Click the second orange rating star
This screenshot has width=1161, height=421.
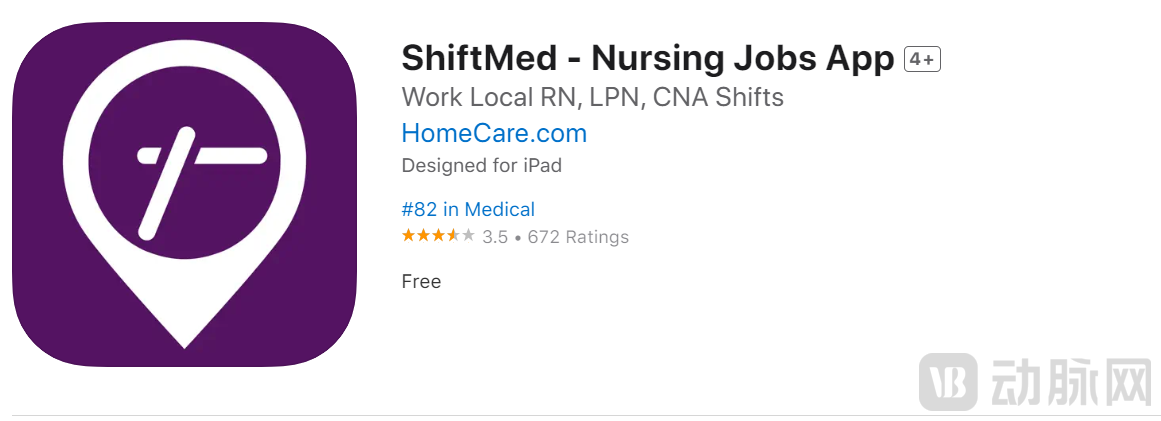point(423,236)
